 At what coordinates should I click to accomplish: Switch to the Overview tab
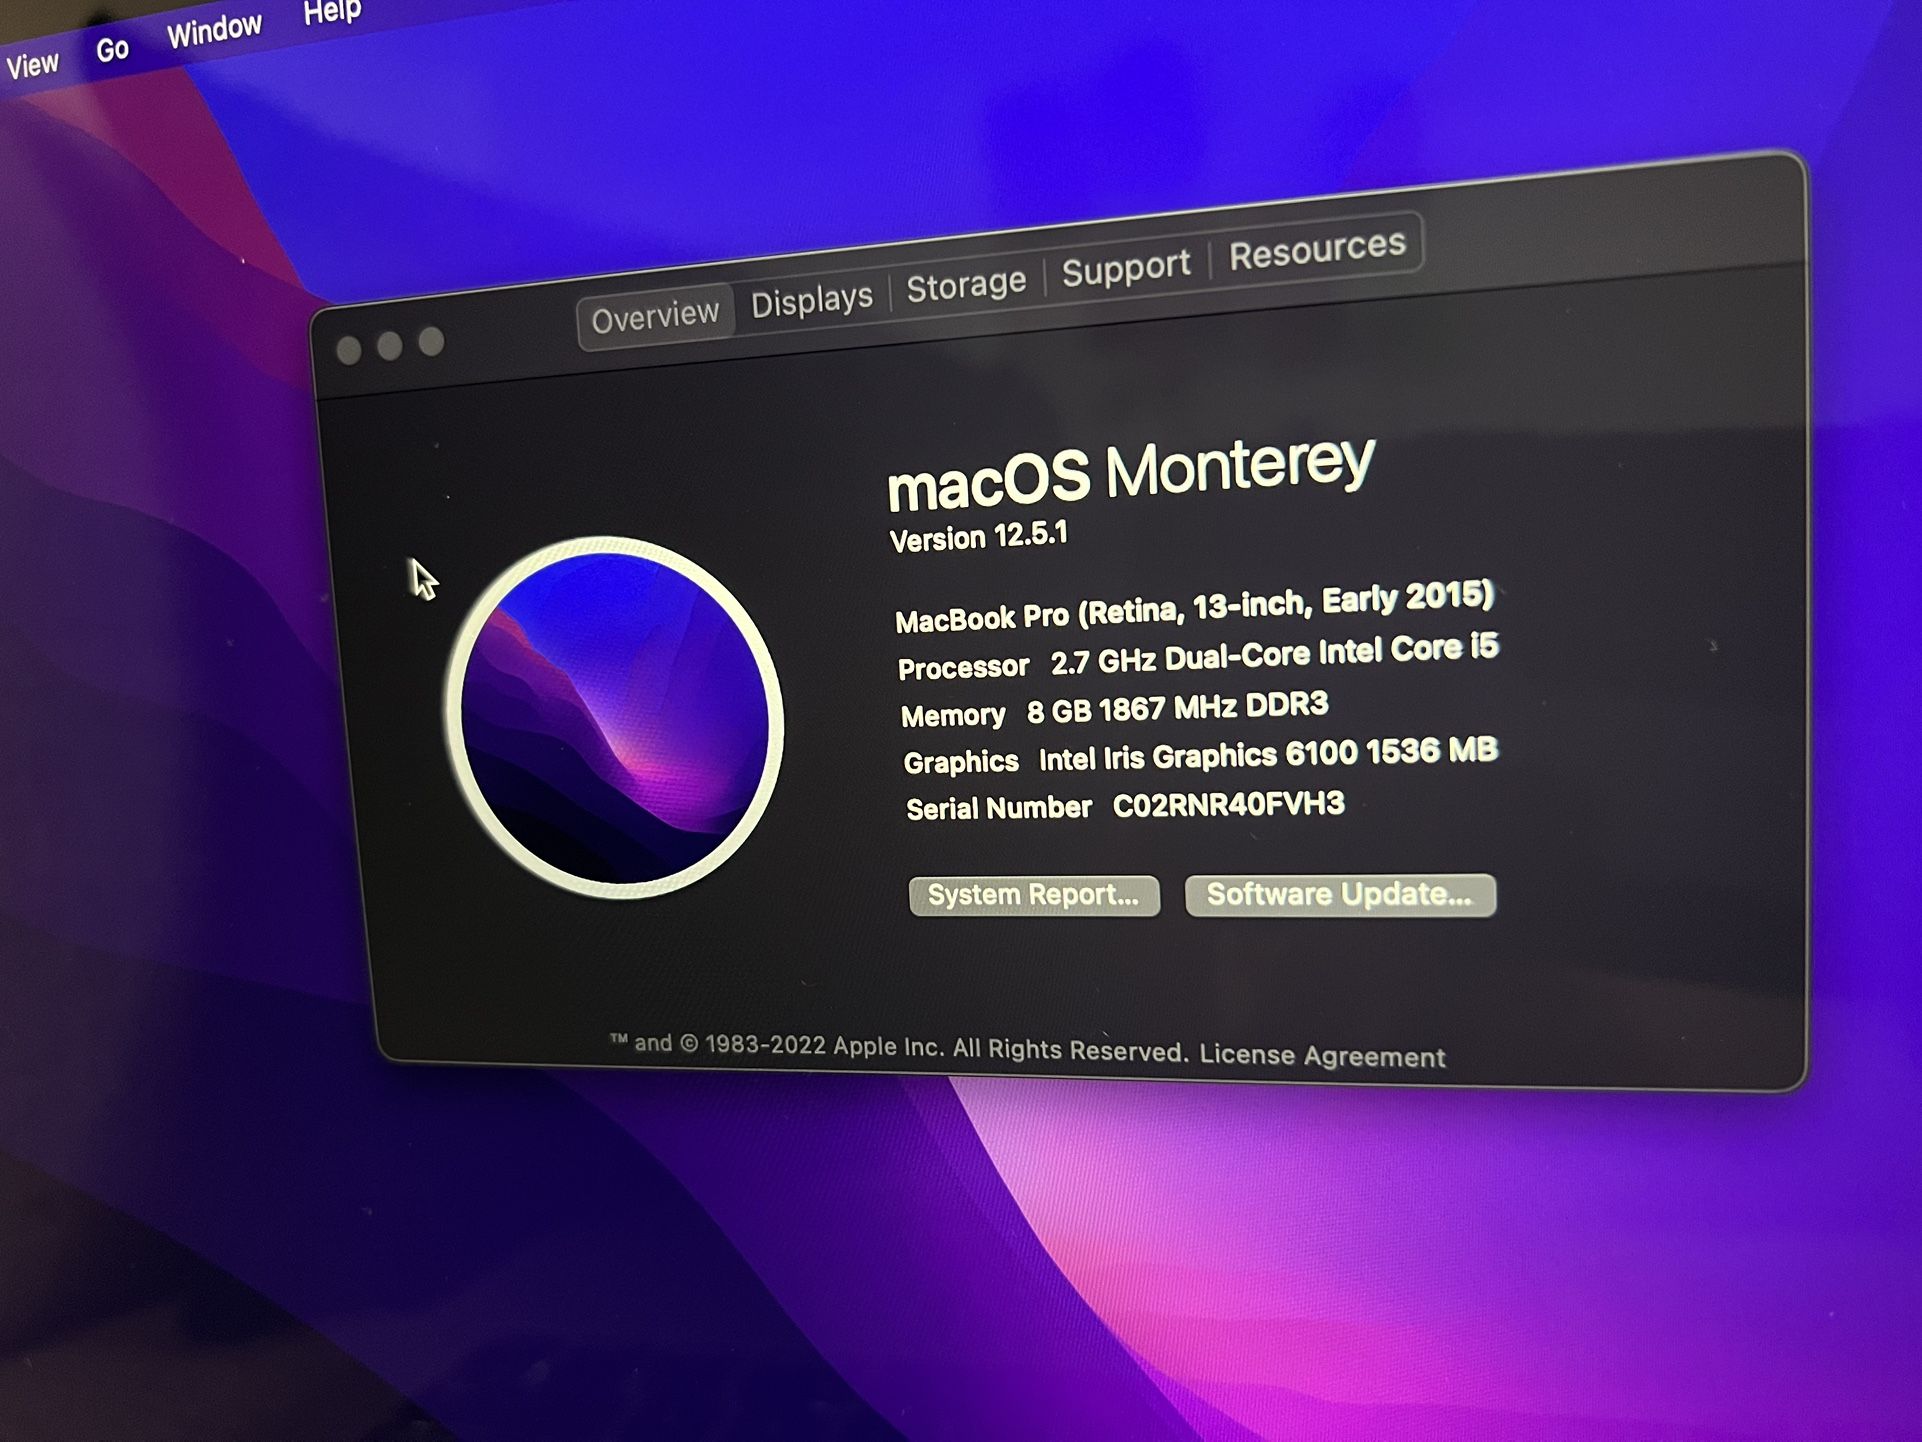(655, 319)
